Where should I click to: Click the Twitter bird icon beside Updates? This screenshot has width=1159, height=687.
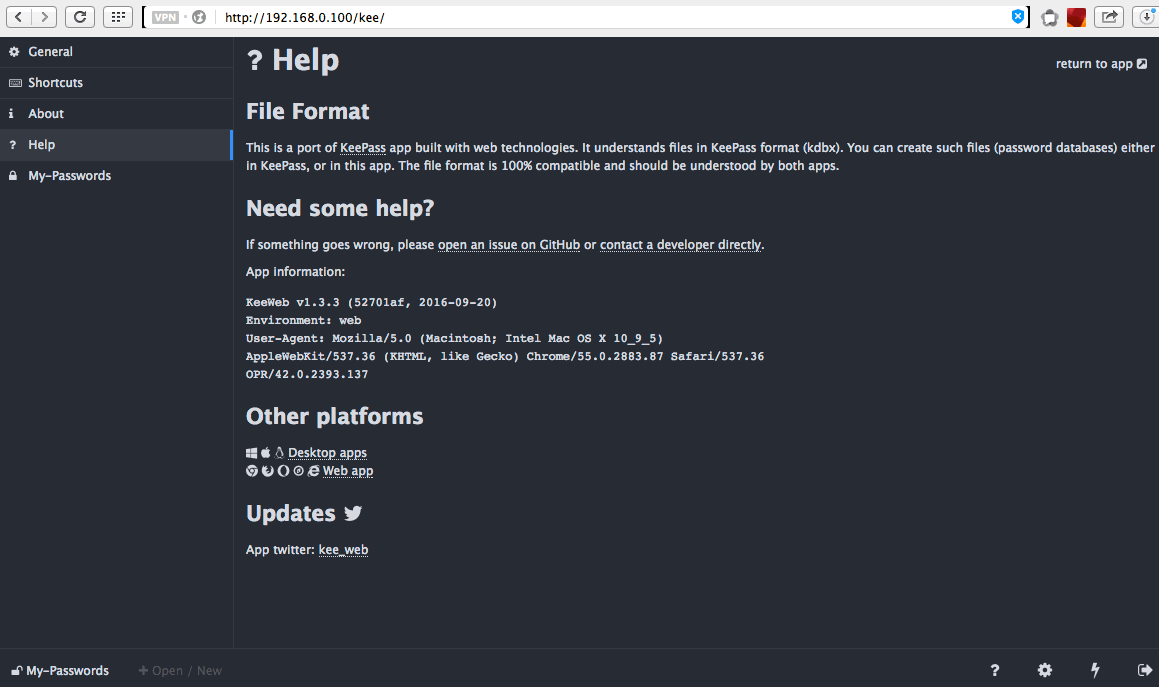coord(353,513)
